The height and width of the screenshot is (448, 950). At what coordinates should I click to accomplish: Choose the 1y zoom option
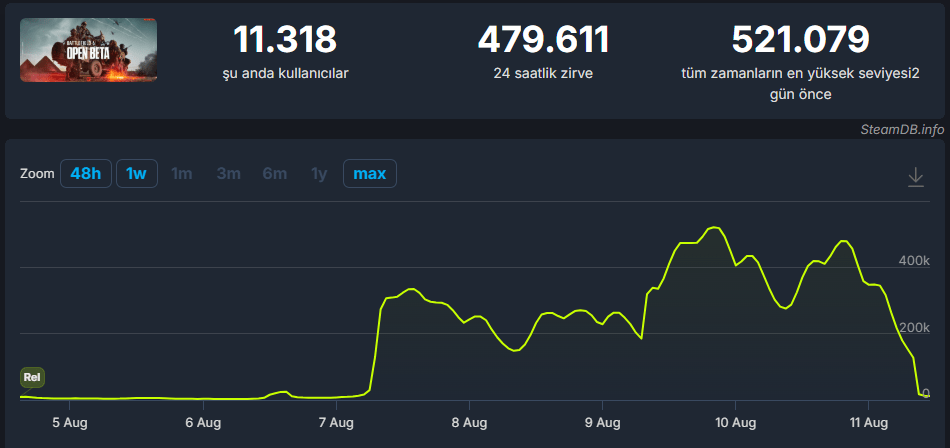pyautogui.click(x=319, y=174)
